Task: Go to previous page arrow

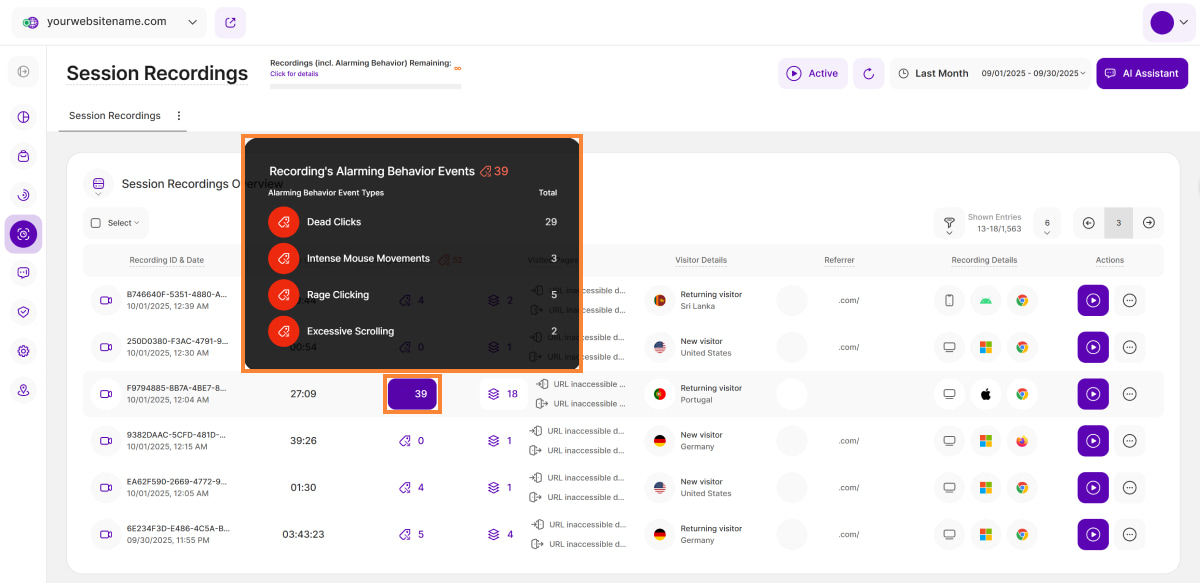Action: 1089,223
